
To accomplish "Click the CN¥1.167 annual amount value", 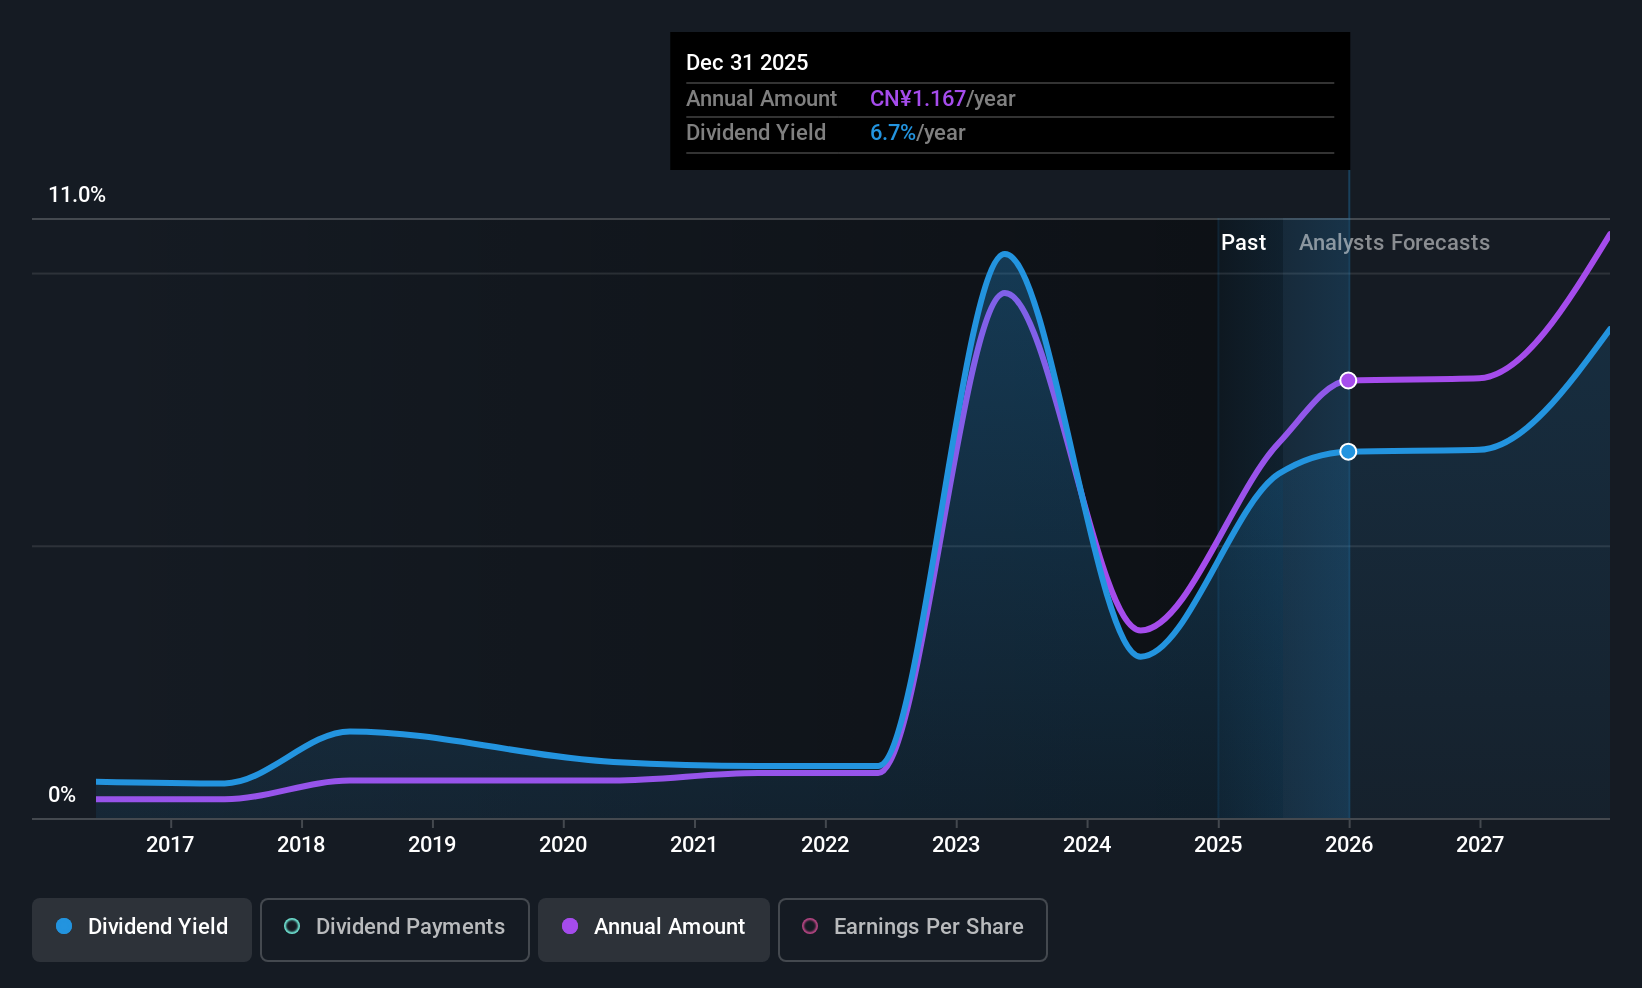I will [918, 99].
